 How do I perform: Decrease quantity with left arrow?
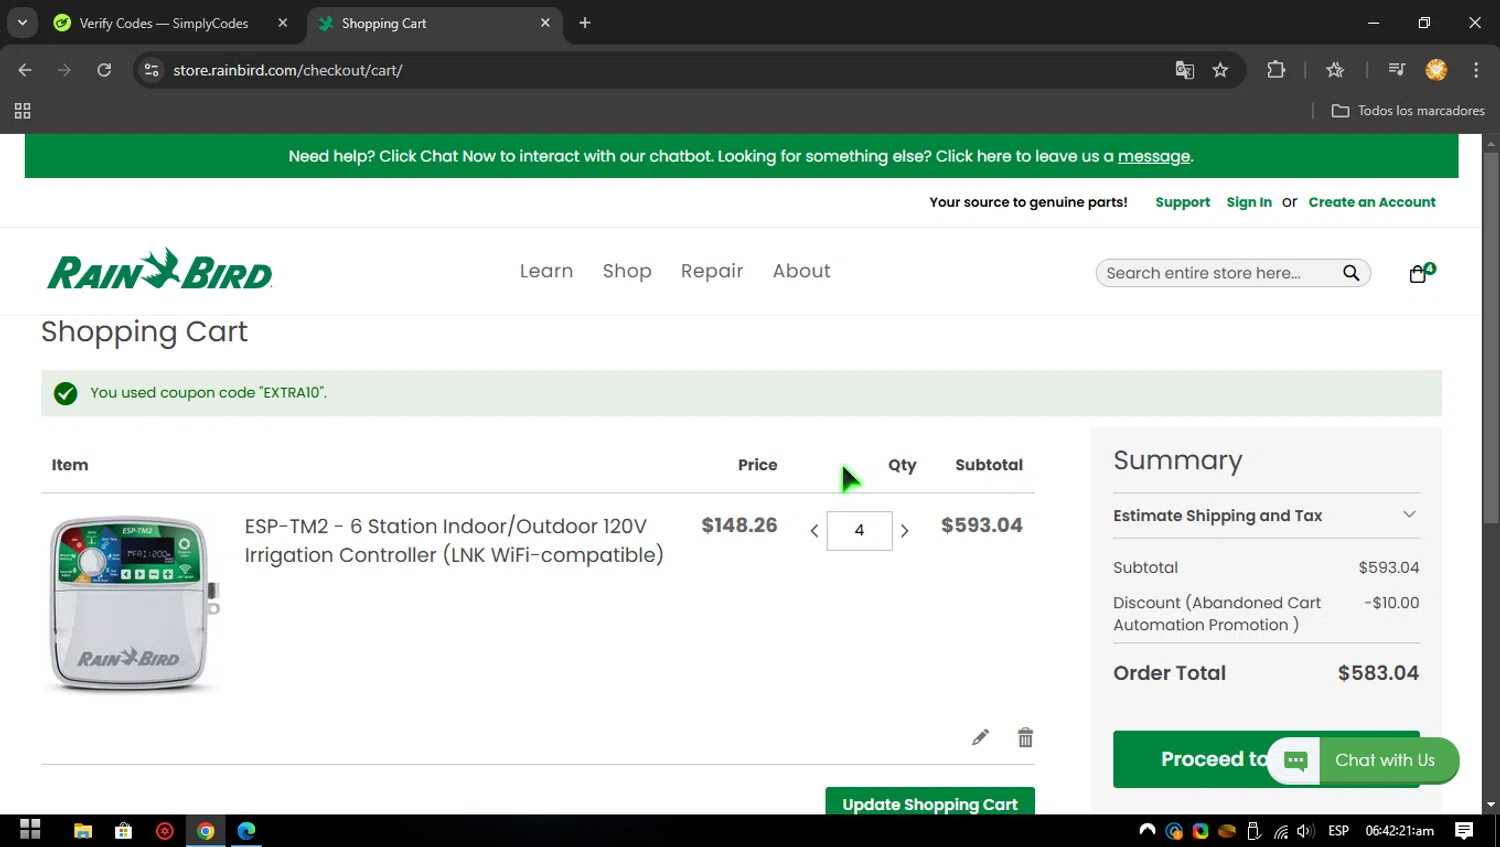tap(814, 531)
